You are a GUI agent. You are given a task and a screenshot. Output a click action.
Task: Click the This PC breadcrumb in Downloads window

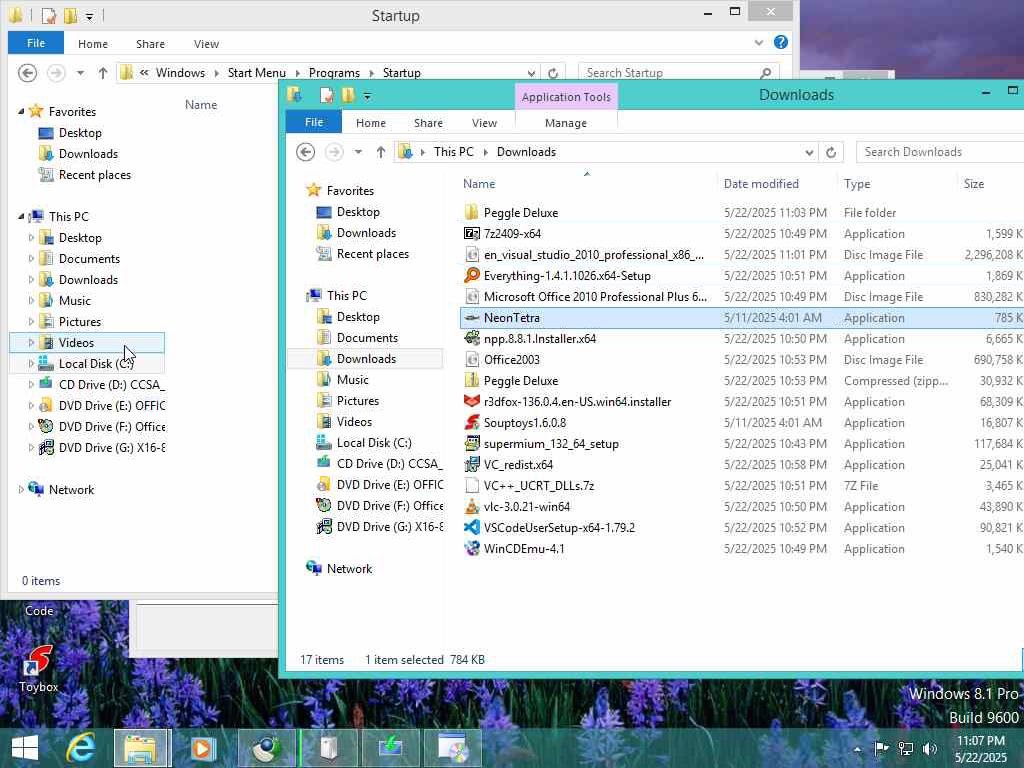454,152
